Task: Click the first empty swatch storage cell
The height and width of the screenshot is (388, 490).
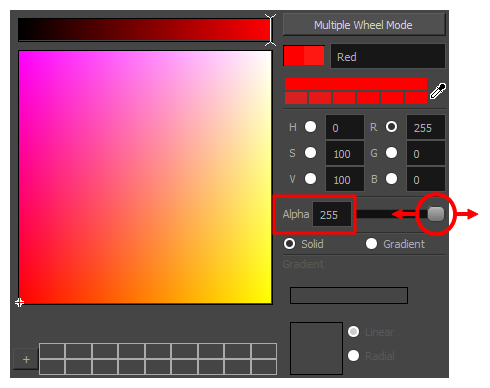Action: 52,351
